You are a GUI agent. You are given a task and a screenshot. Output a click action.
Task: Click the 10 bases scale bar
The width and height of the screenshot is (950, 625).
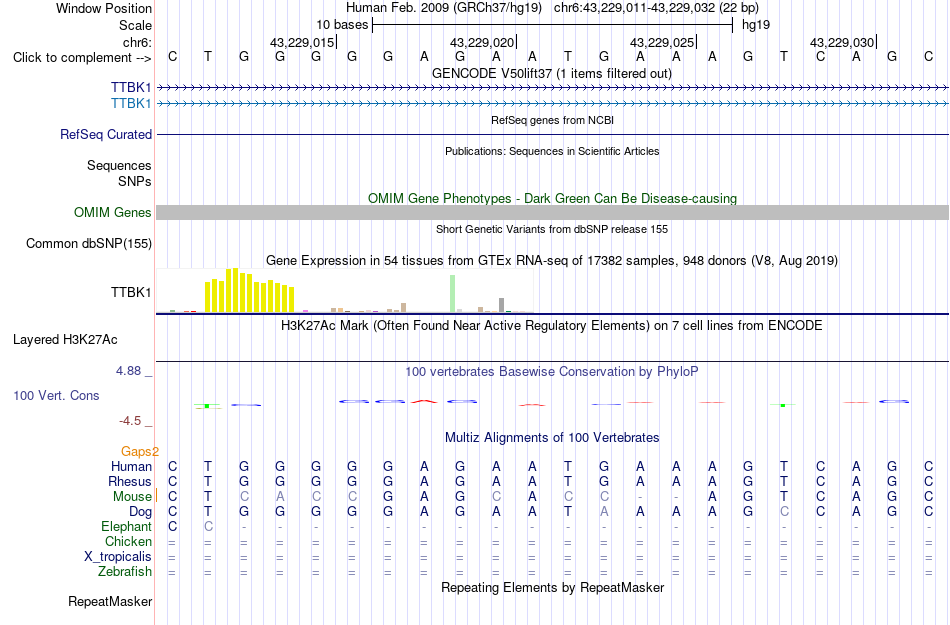click(x=553, y=25)
